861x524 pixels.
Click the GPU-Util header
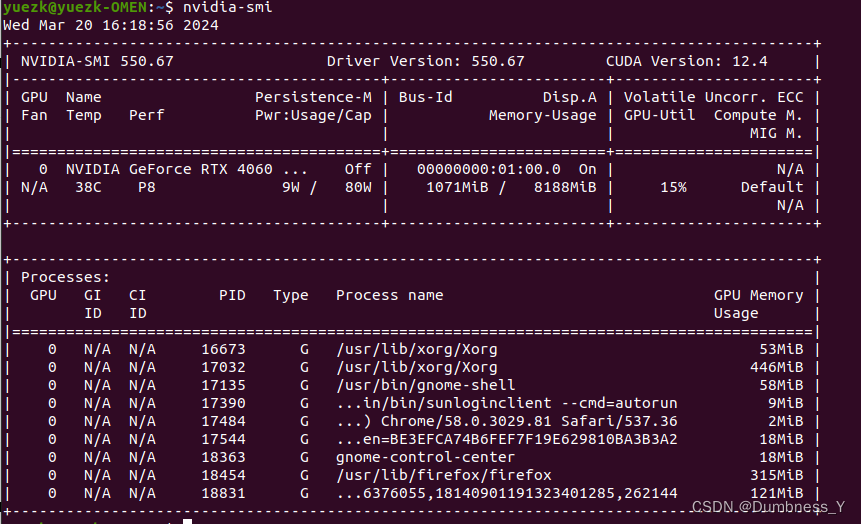pos(659,115)
